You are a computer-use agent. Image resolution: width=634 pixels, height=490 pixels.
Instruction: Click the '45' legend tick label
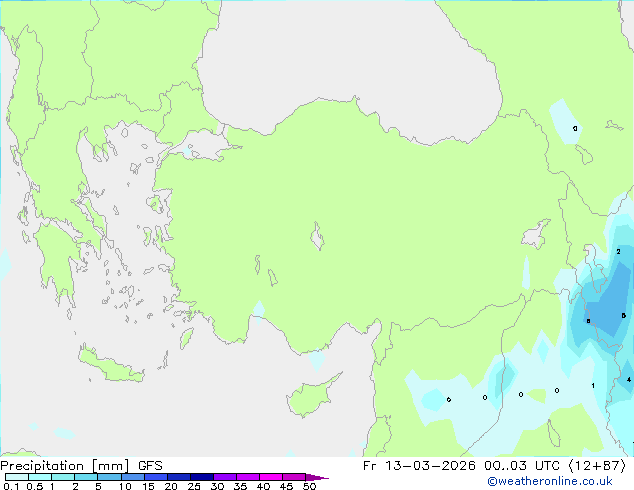coord(287,486)
